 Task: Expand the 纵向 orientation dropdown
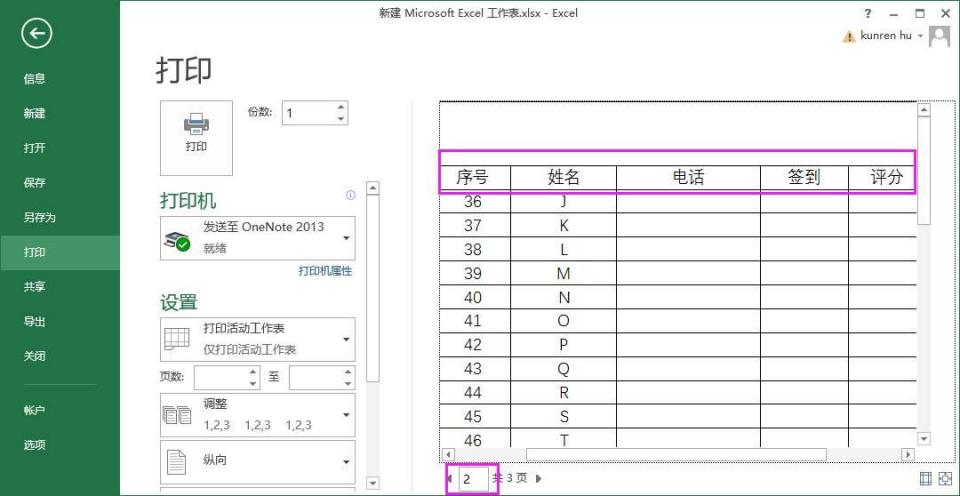[346, 462]
